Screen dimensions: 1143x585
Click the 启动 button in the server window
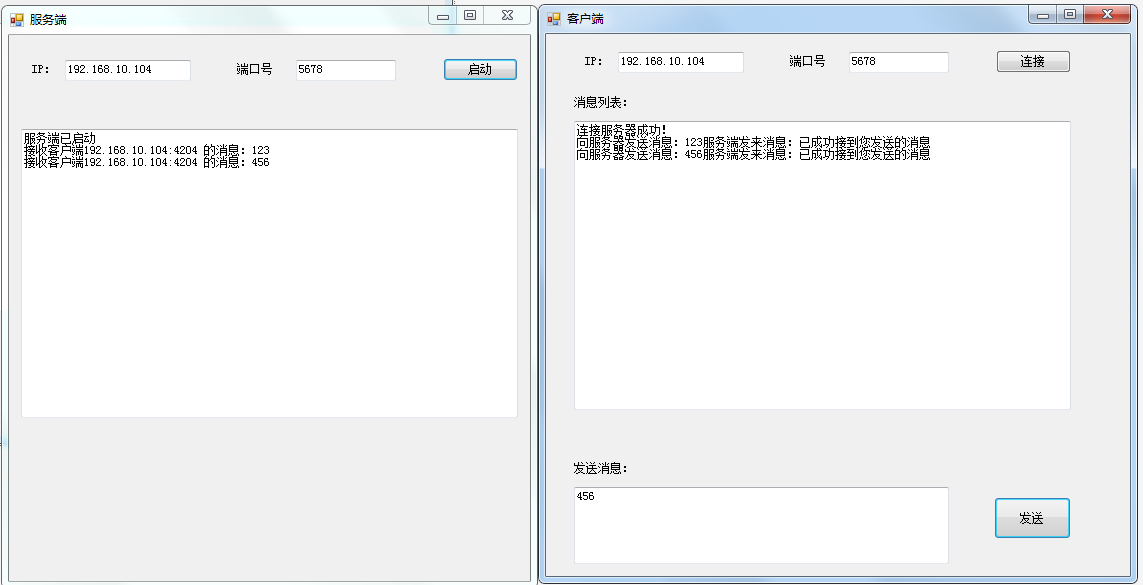point(480,70)
